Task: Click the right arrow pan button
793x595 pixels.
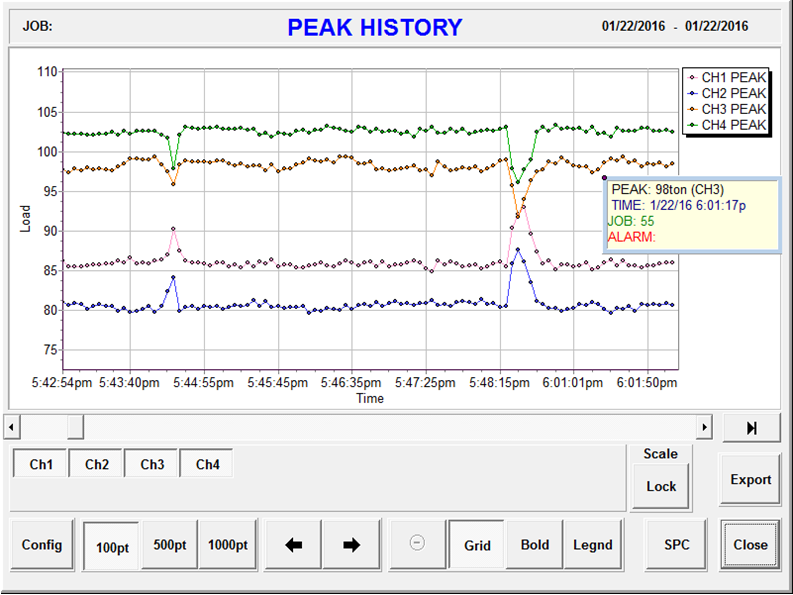Action: click(x=351, y=545)
